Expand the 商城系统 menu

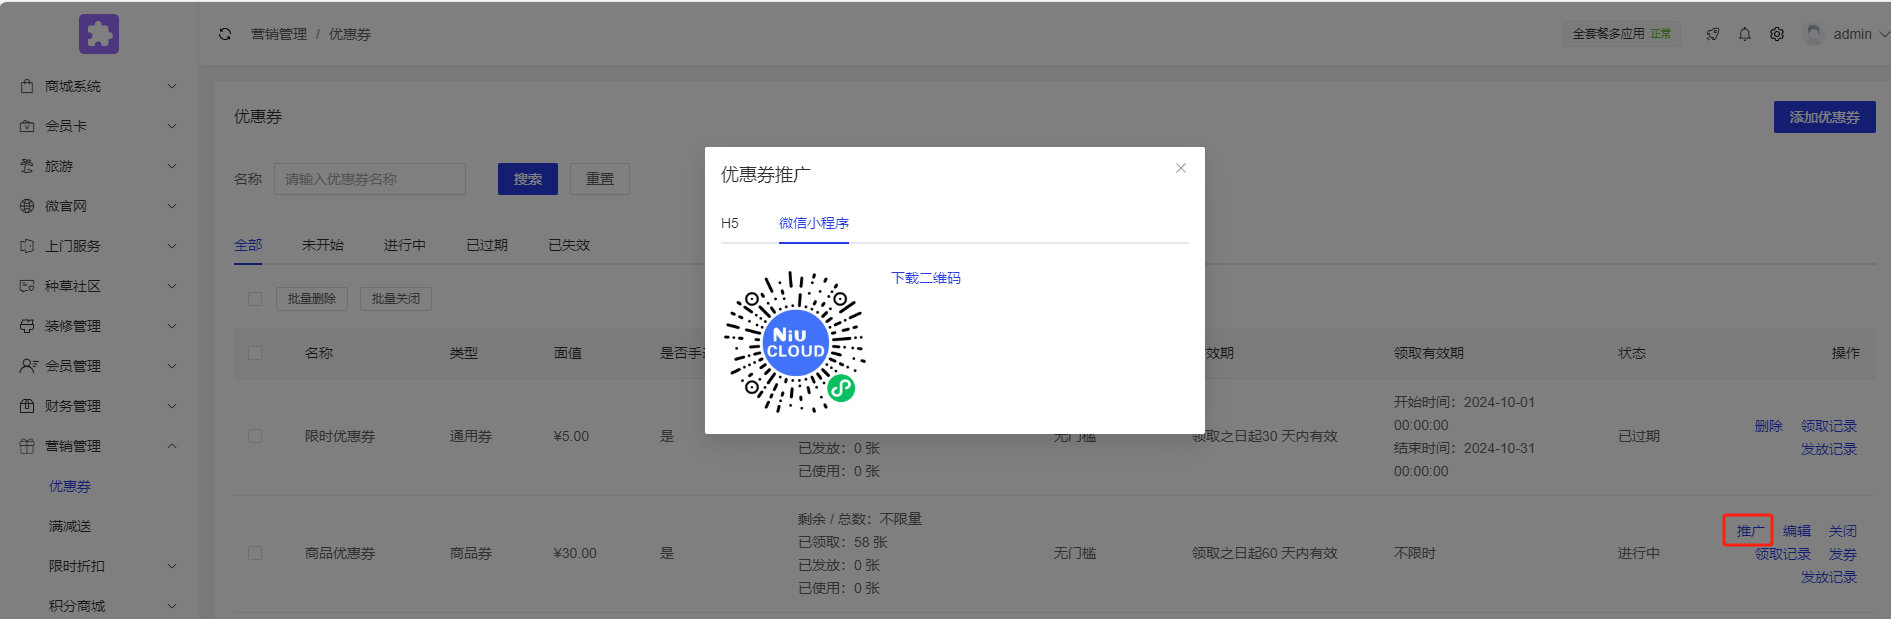click(x=172, y=86)
